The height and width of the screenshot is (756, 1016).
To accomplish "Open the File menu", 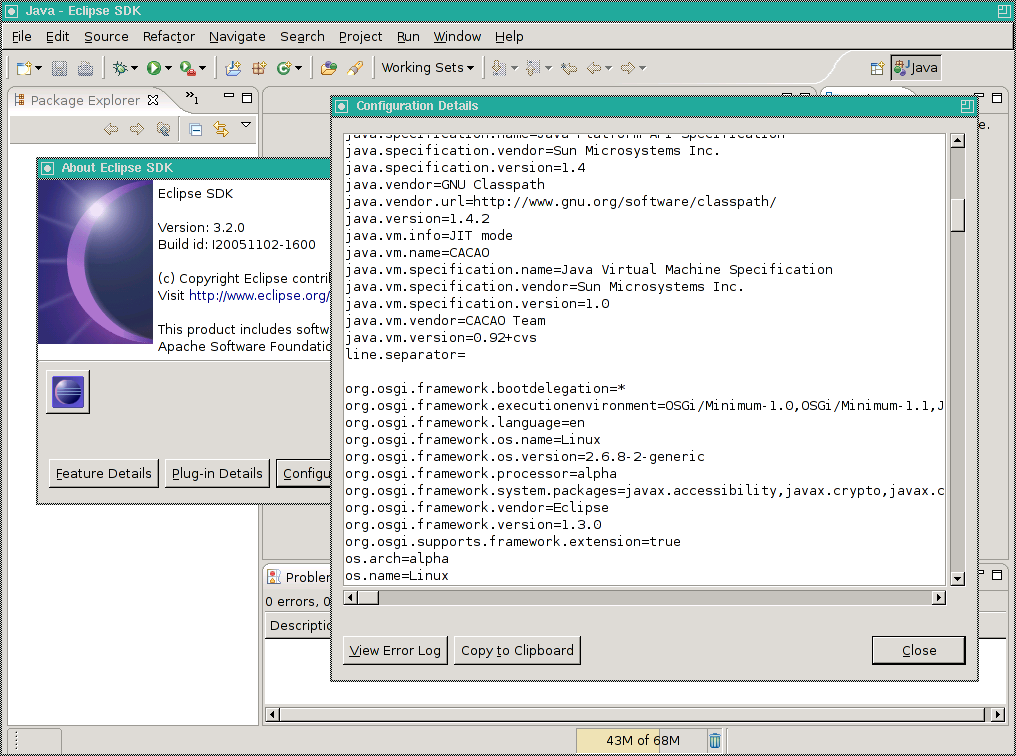I will (21, 37).
